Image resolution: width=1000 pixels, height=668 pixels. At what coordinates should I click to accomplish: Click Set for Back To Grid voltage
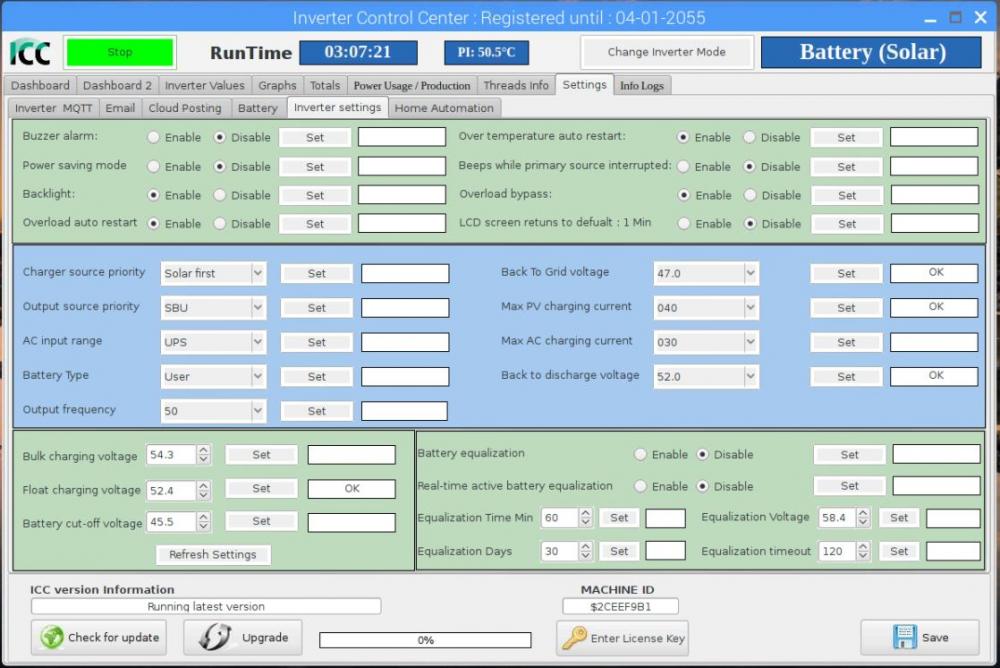pos(846,273)
